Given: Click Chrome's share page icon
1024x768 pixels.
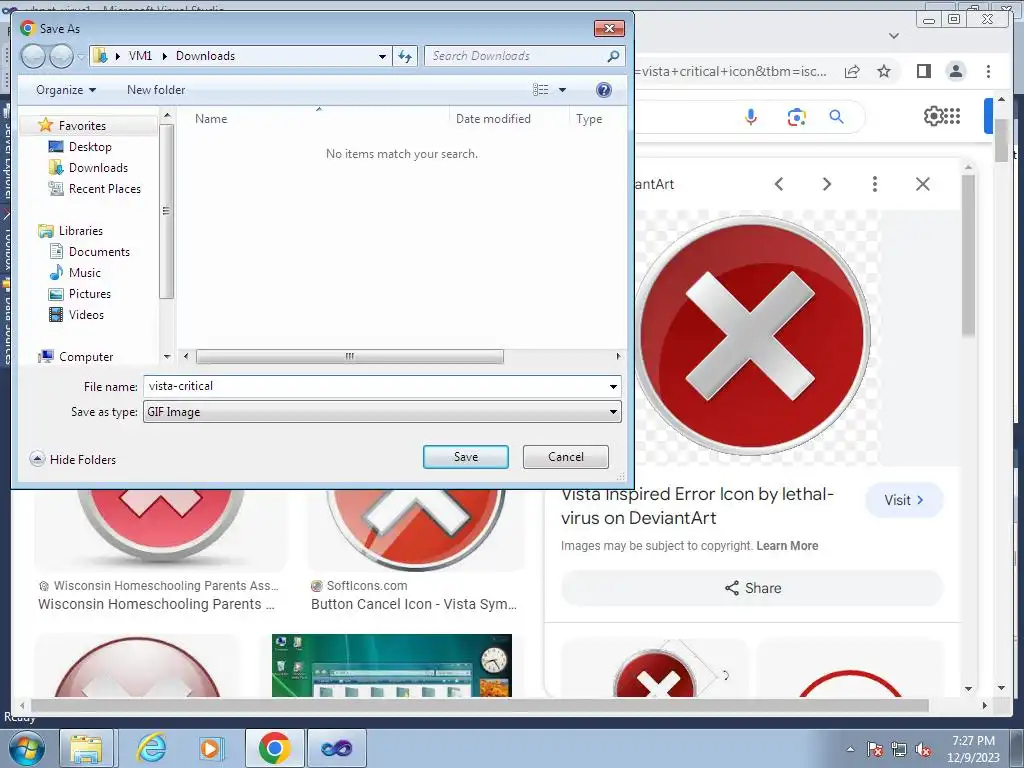Looking at the screenshot, I should (x=852, y=72).
